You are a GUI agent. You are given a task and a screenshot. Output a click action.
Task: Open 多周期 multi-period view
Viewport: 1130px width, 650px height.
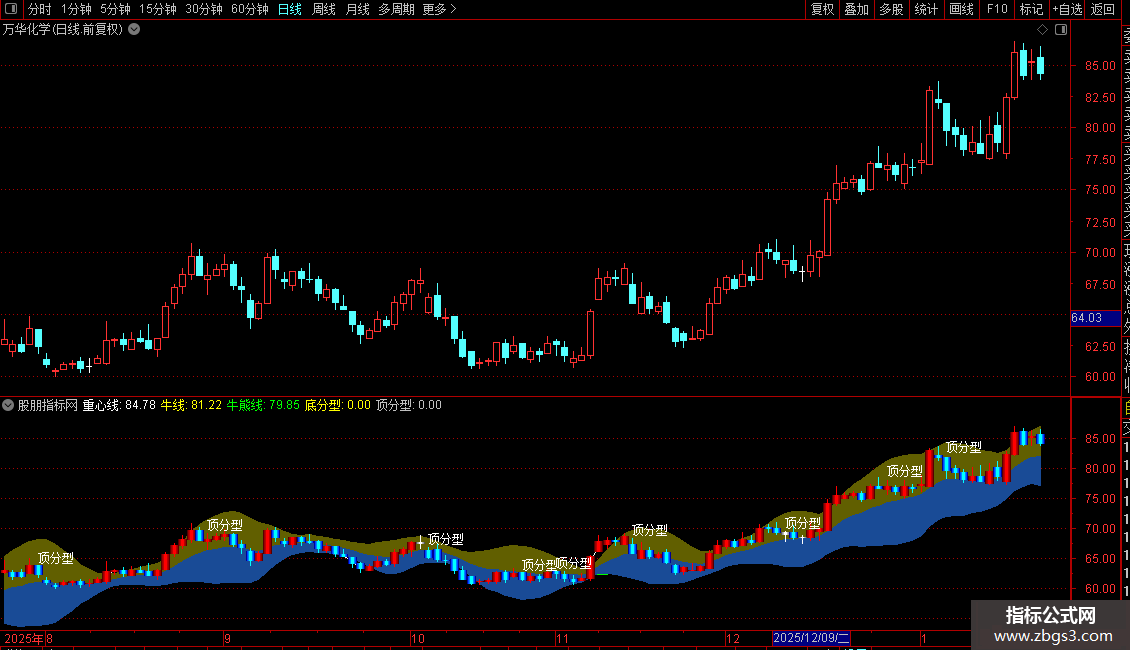pyautogui.click(x=396, y=9)
